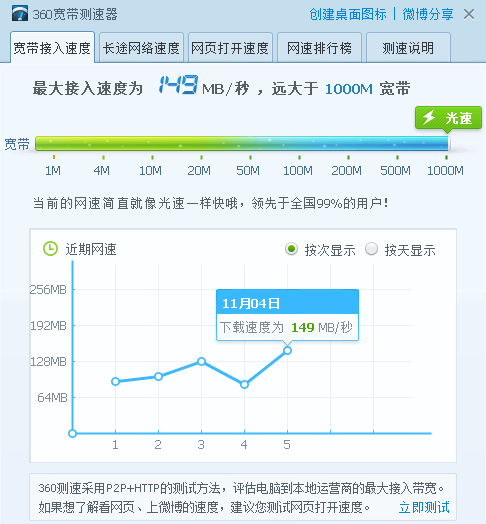Select the 按天显示 radio button
The image size is (486, 524).
[x=371, y=249]
